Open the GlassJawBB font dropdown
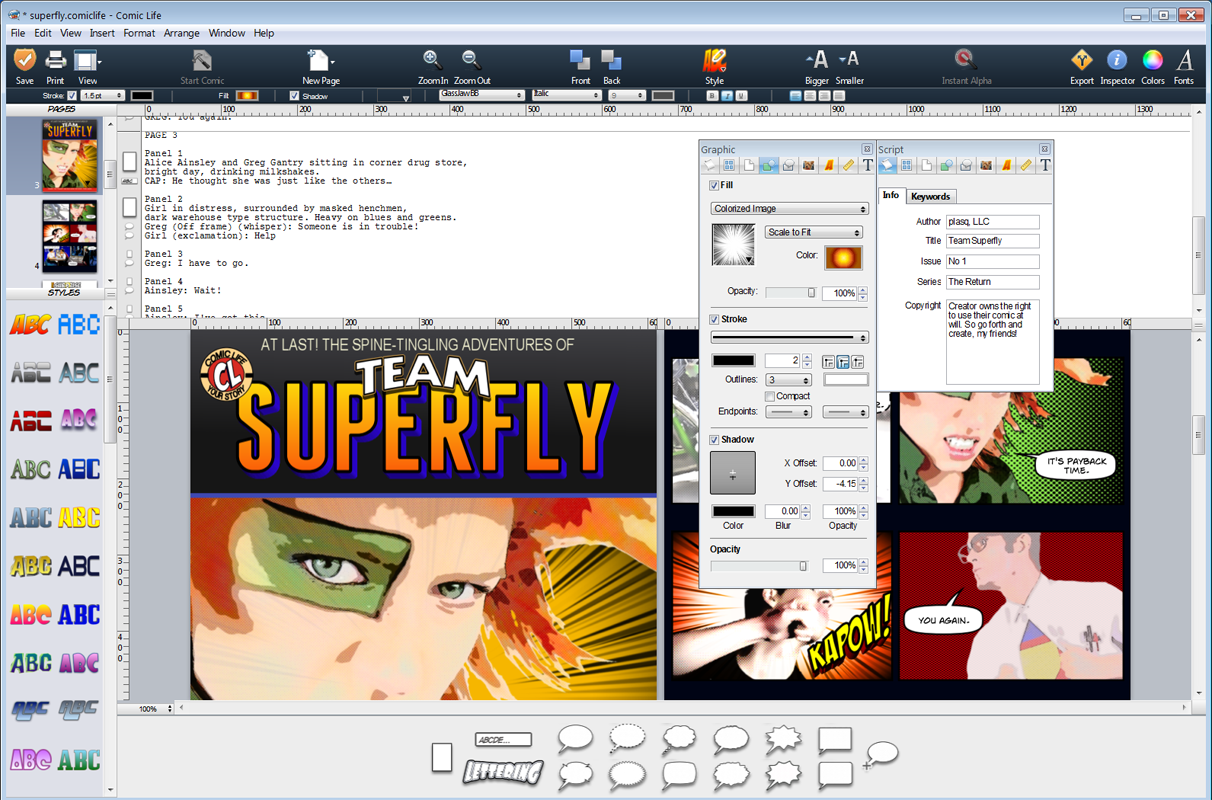The height and width of the screenshot is (800, 1212). tap(481, 96)
